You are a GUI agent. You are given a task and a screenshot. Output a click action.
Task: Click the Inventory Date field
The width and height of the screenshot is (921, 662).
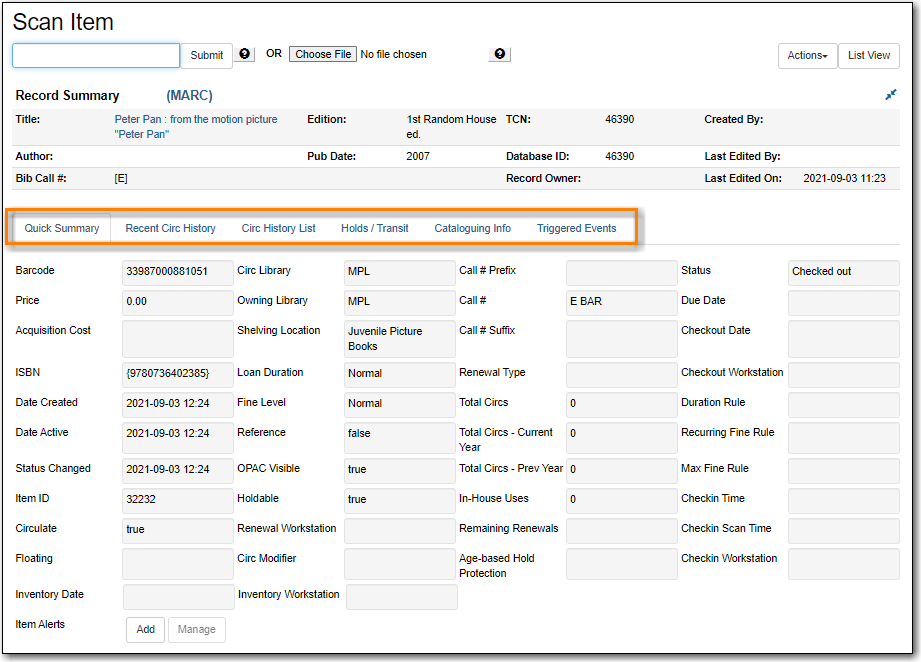tap(177, 595)
